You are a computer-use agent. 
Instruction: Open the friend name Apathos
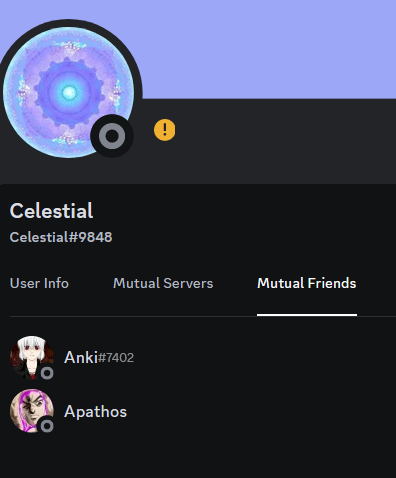(x=95, y=411)
